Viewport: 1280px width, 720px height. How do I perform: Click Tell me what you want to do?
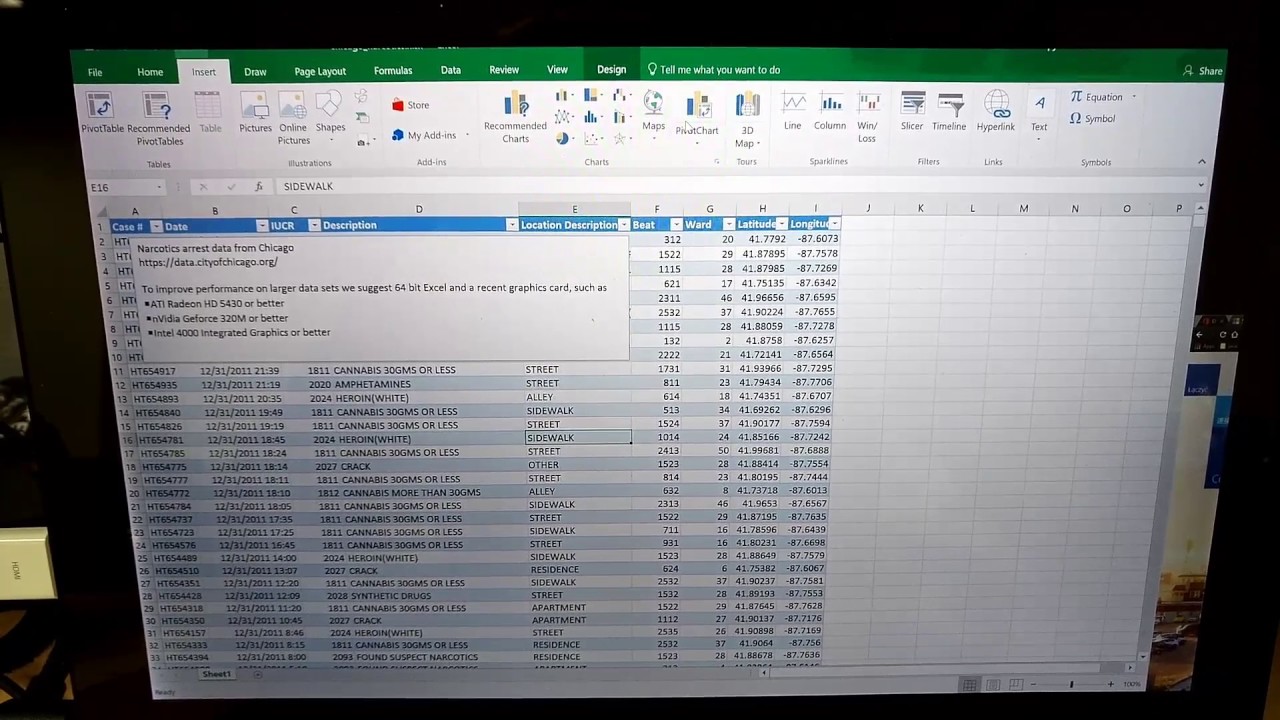(714, 70)
